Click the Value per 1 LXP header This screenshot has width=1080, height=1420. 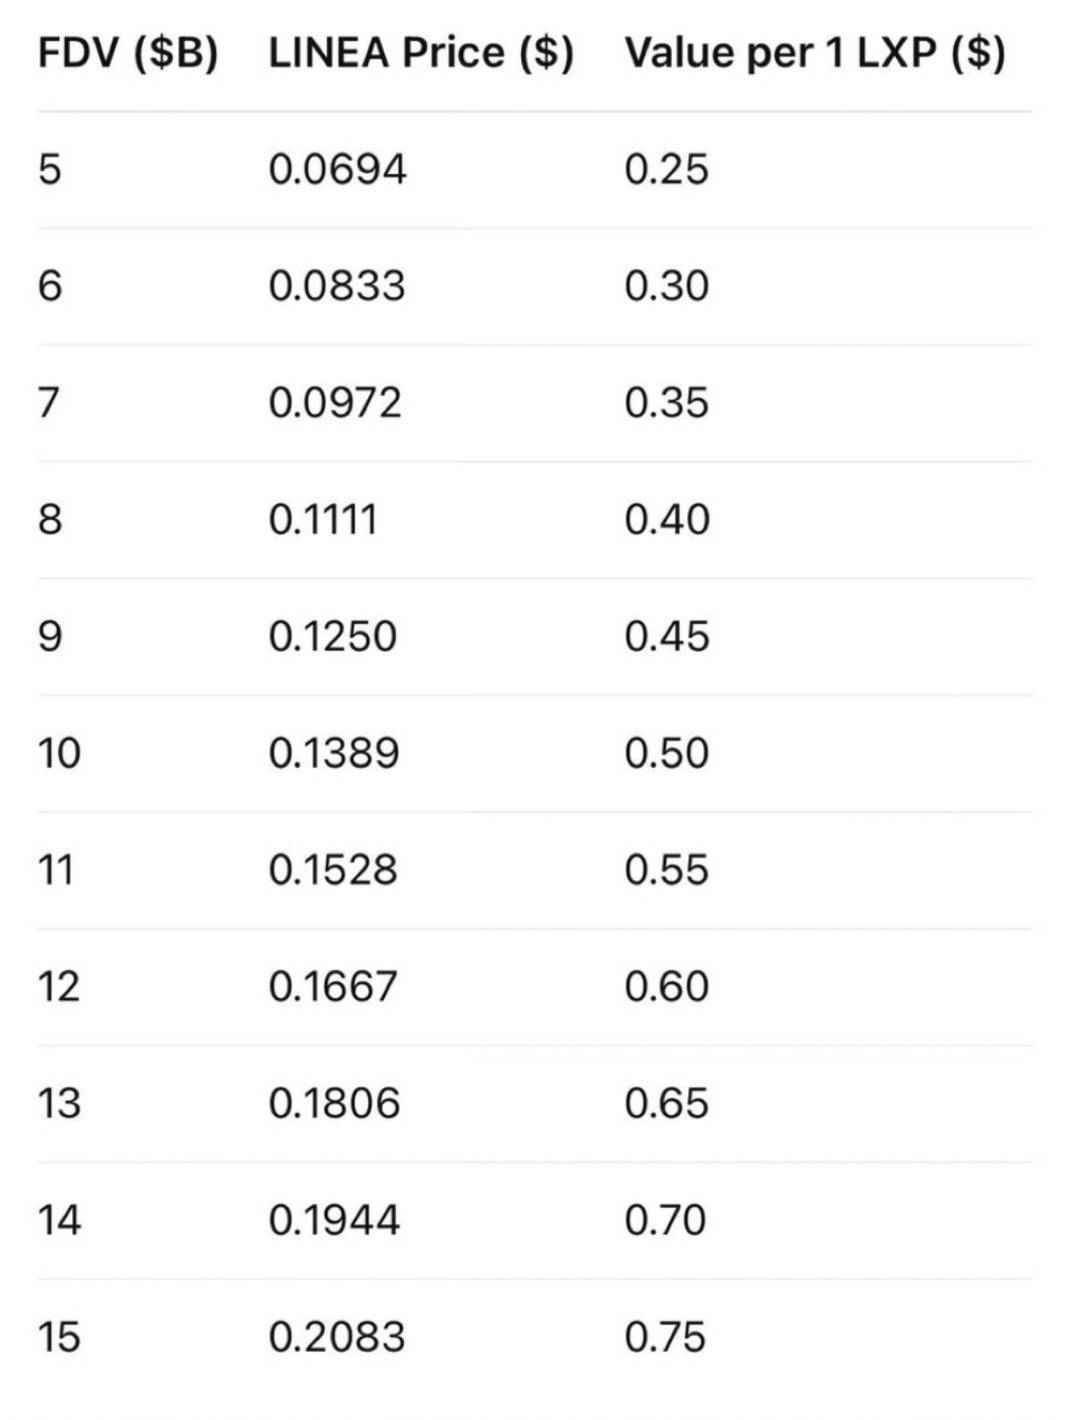click(815, 53)
